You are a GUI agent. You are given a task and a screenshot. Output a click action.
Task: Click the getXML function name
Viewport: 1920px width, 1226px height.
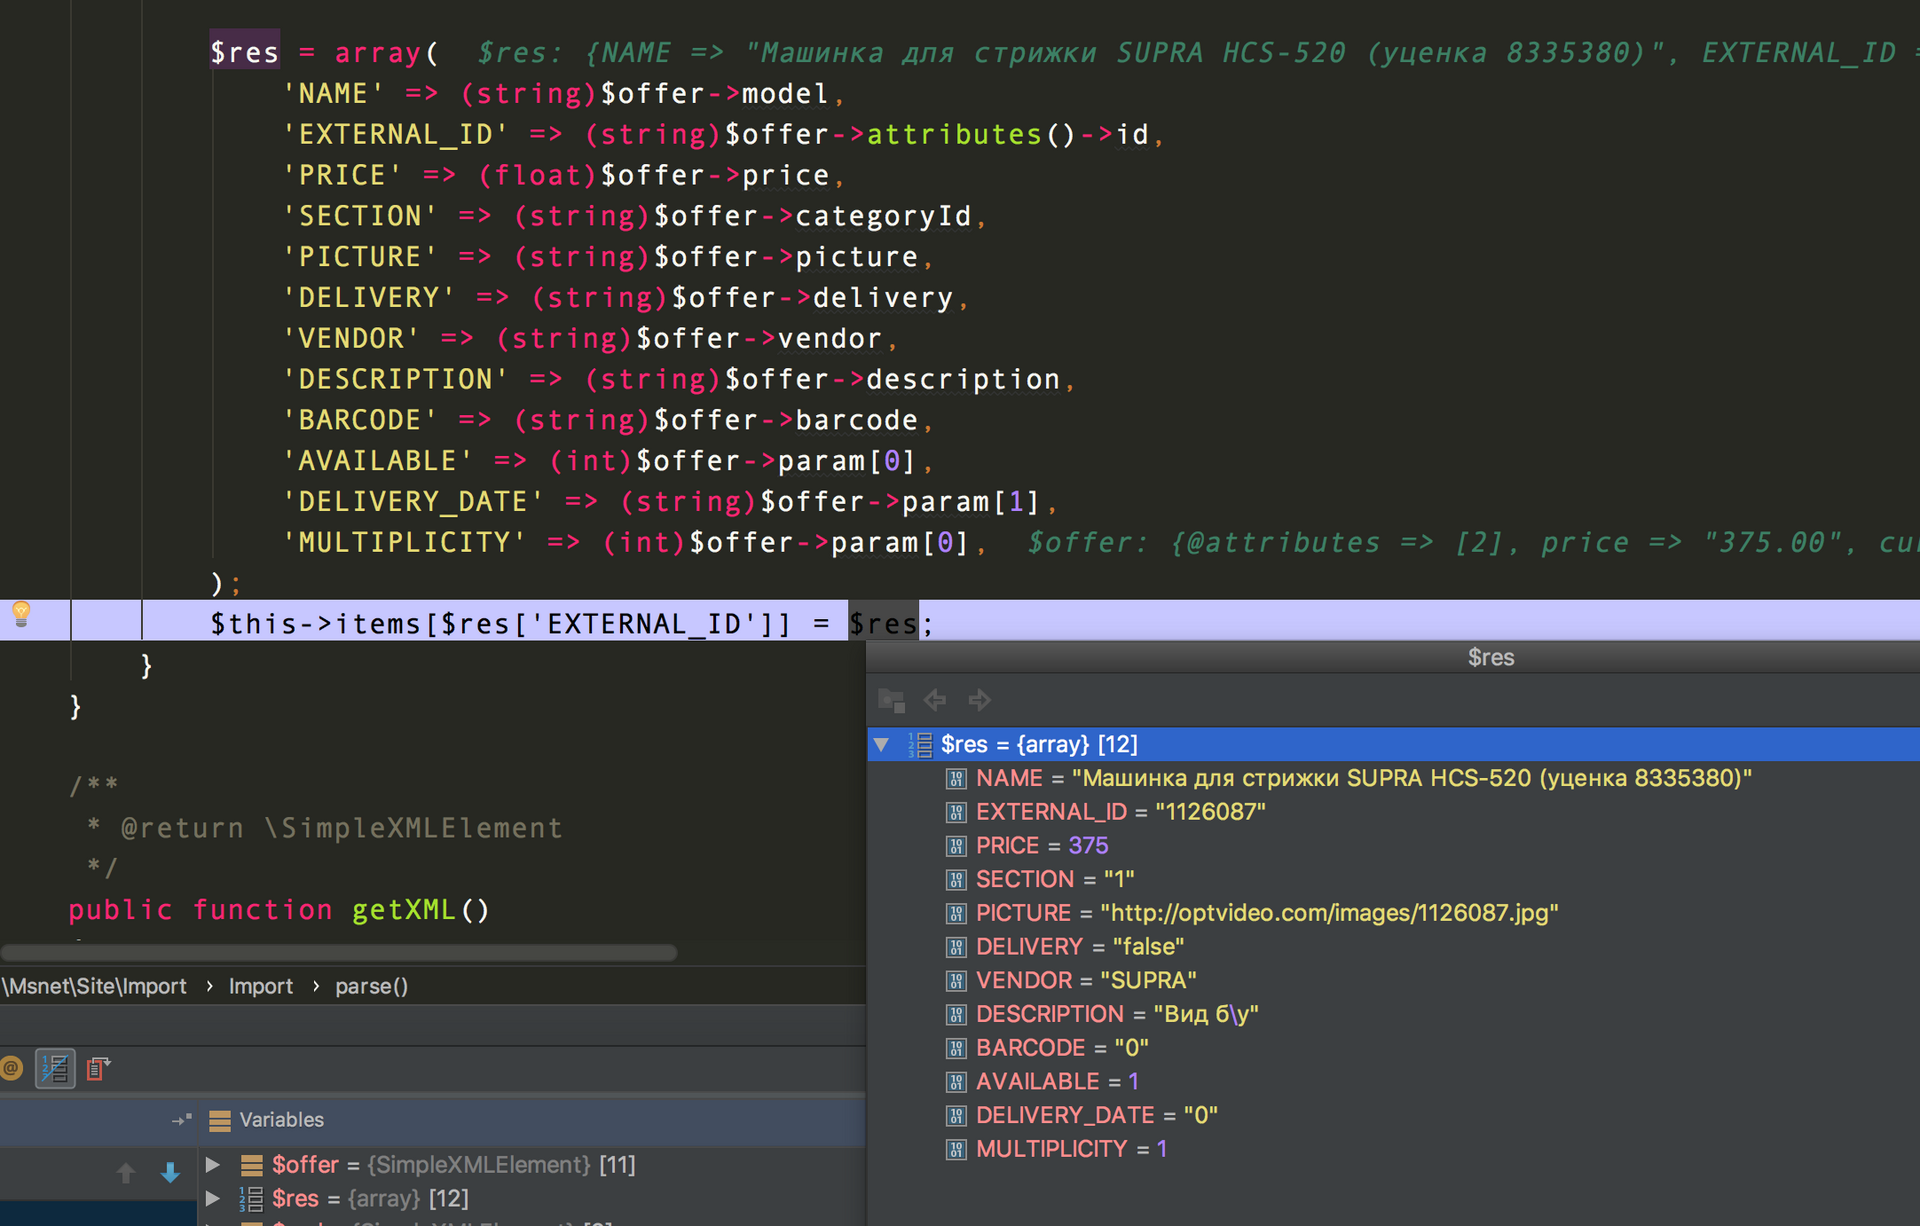coord(404,910)
